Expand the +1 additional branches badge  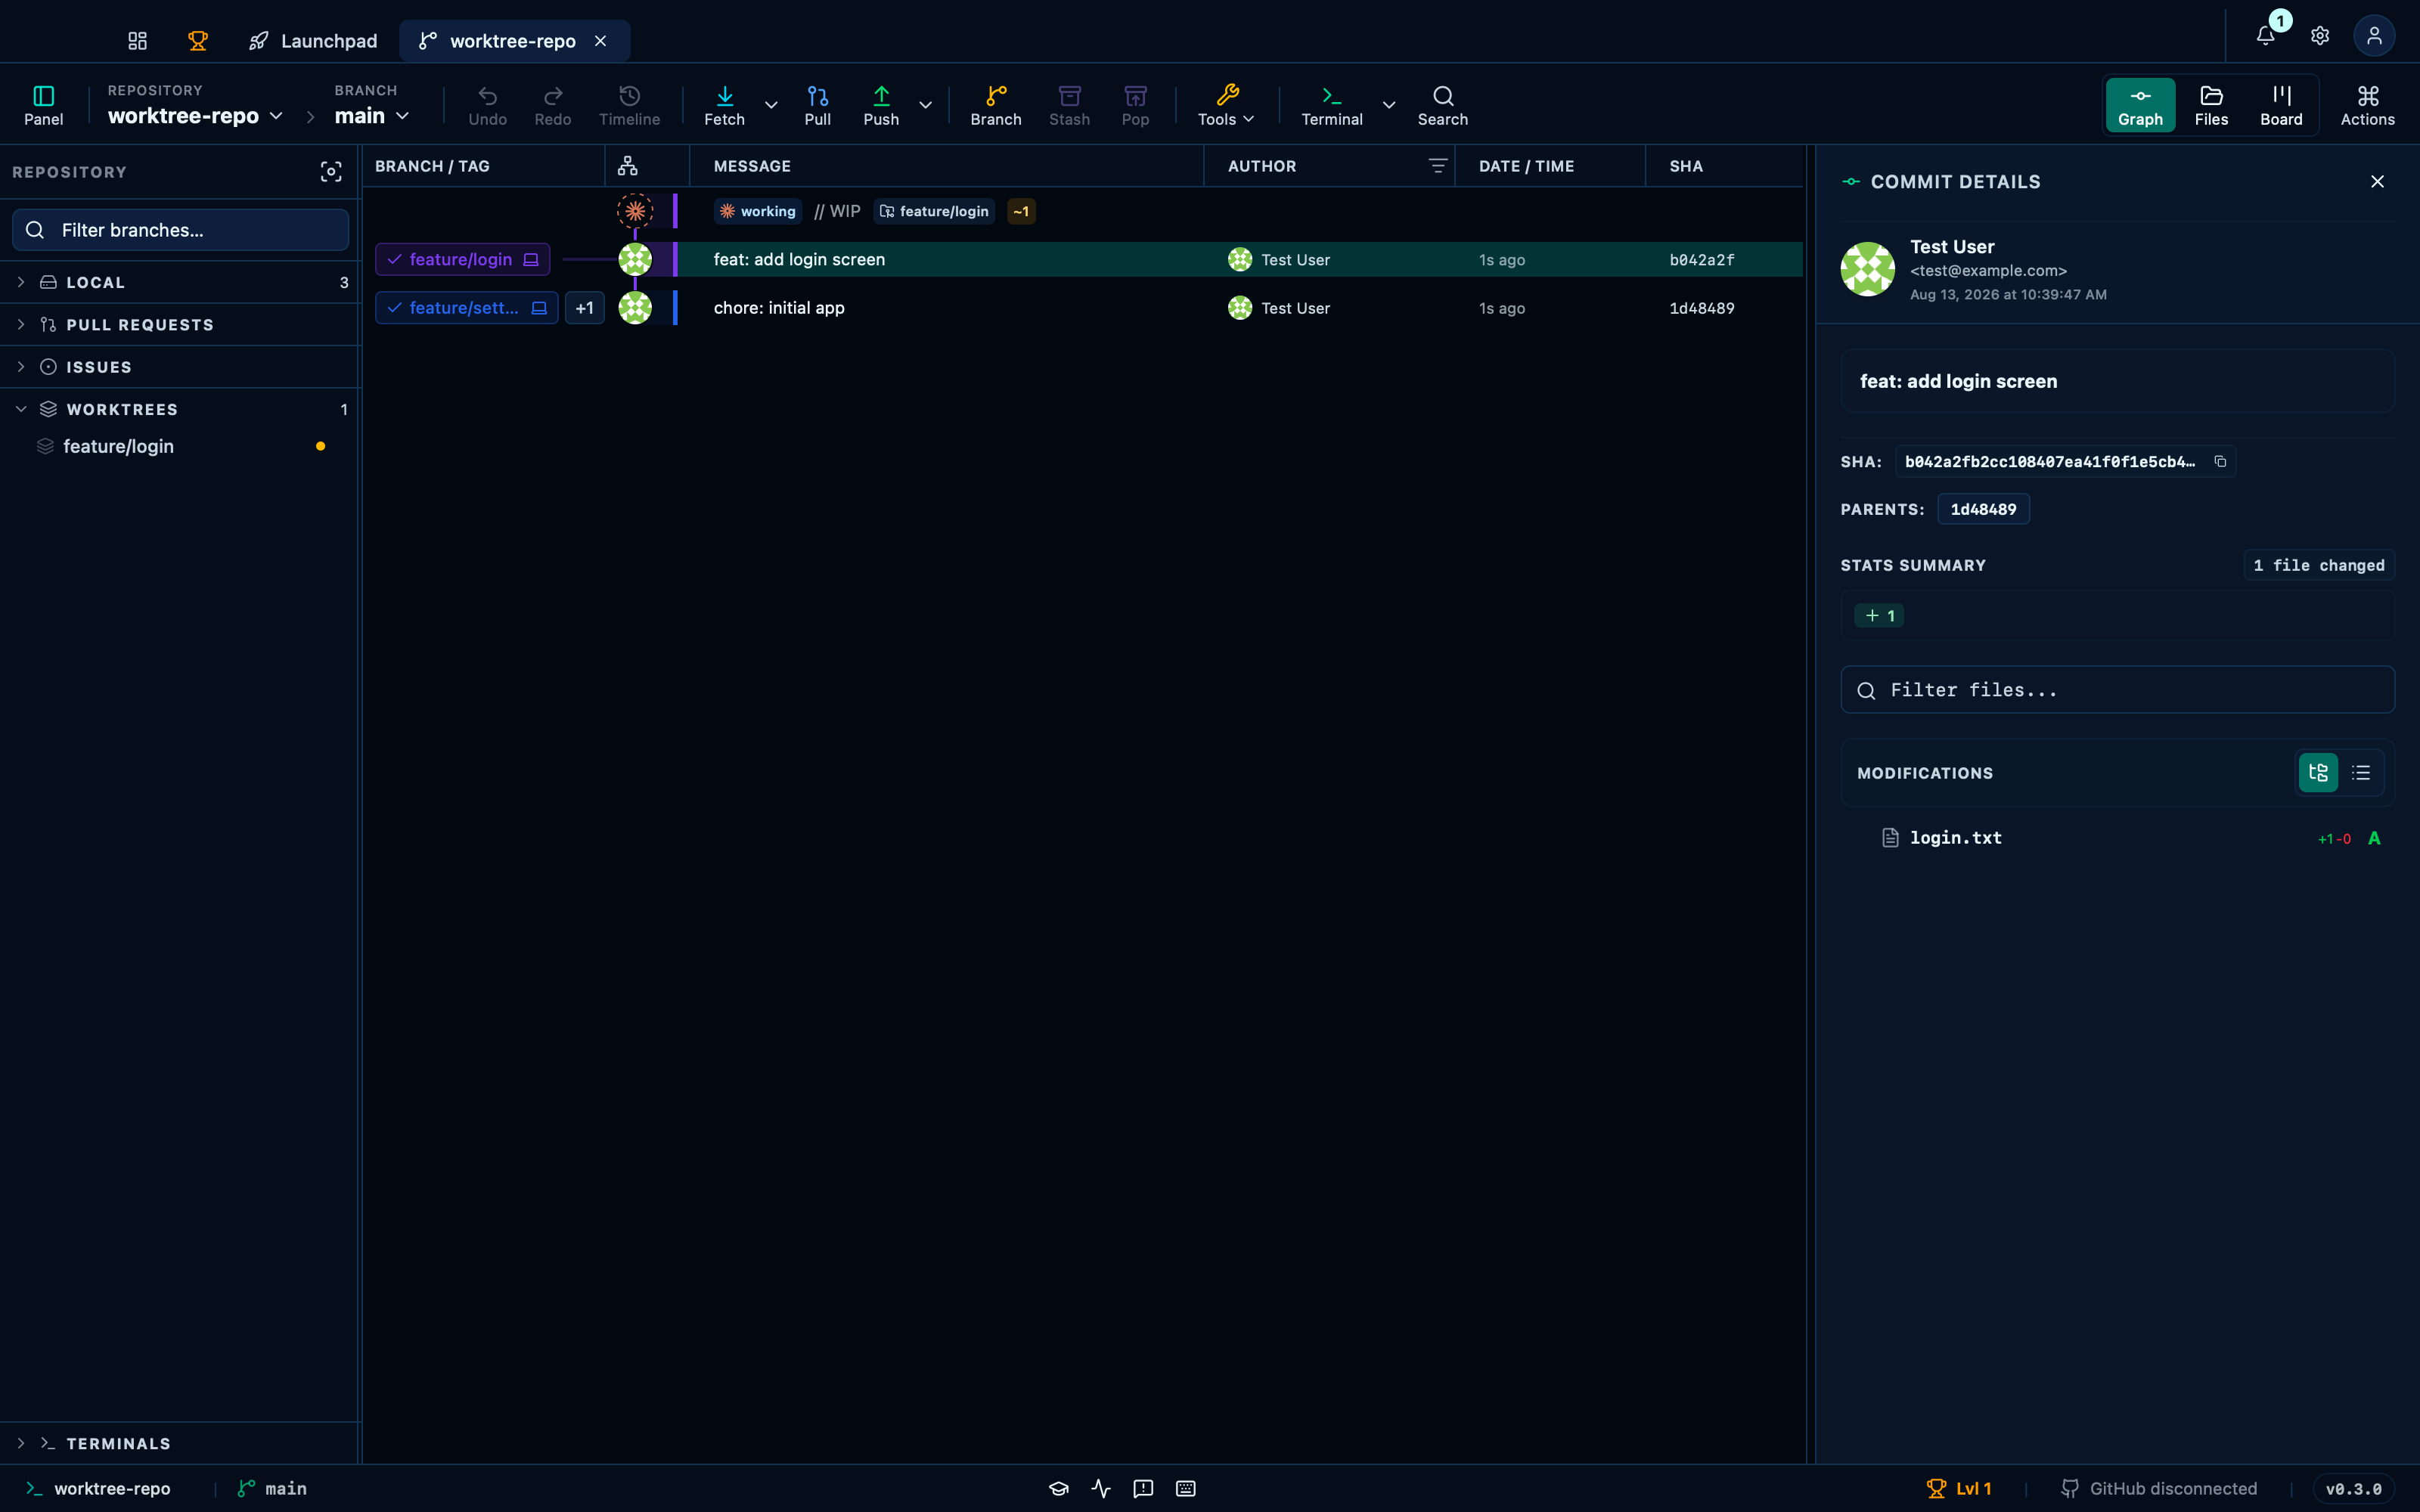tap(585, 308)
